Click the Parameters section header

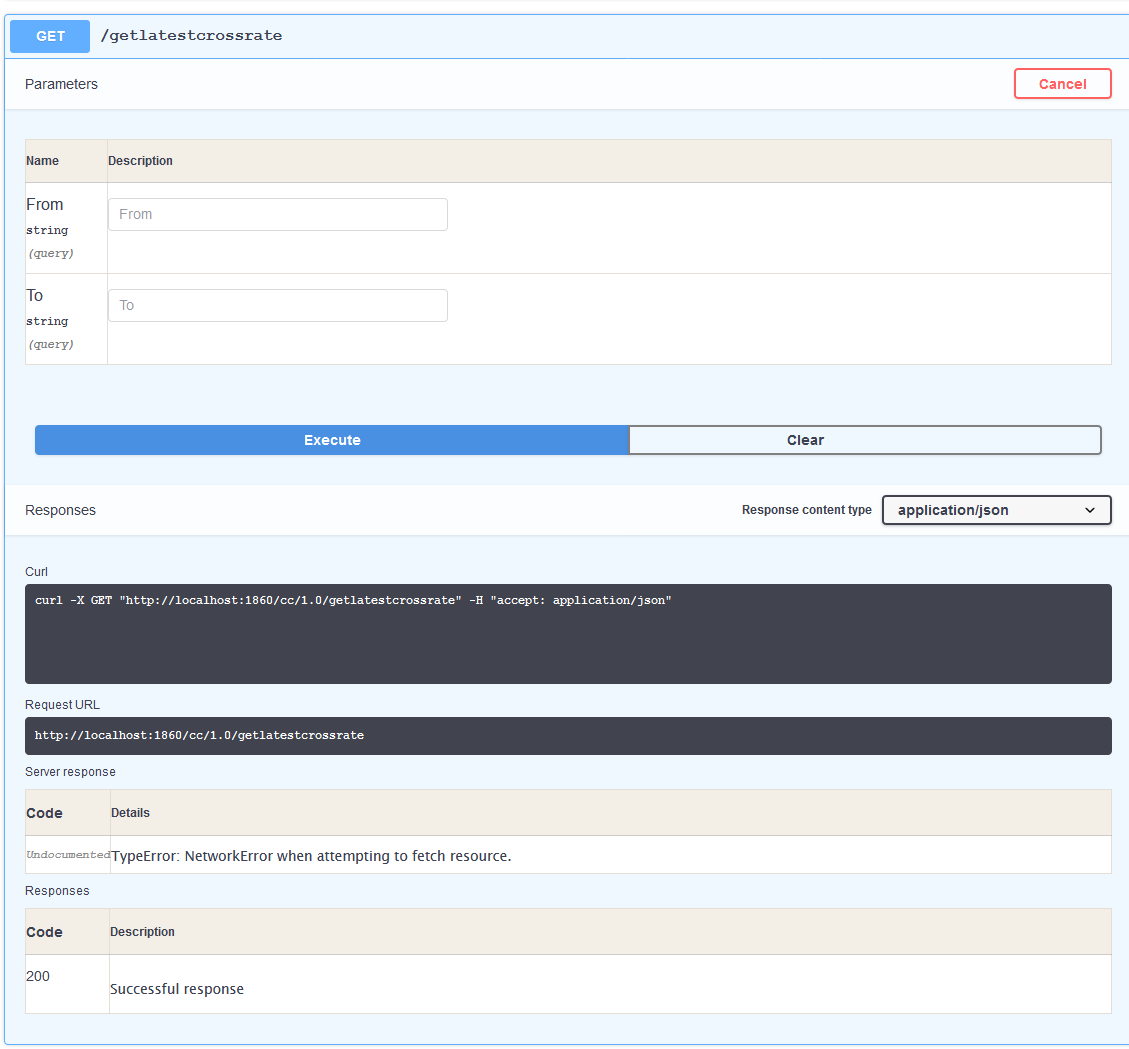pyautogui.click(x=61, y=84)
